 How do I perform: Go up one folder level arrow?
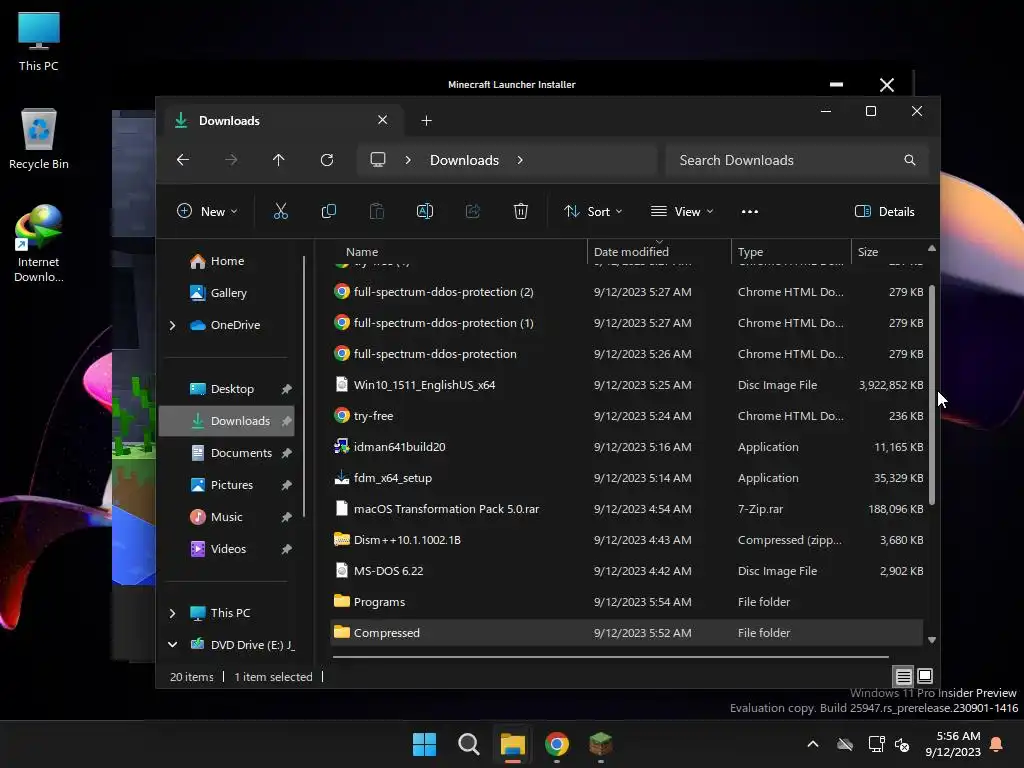tap(279, 160)
